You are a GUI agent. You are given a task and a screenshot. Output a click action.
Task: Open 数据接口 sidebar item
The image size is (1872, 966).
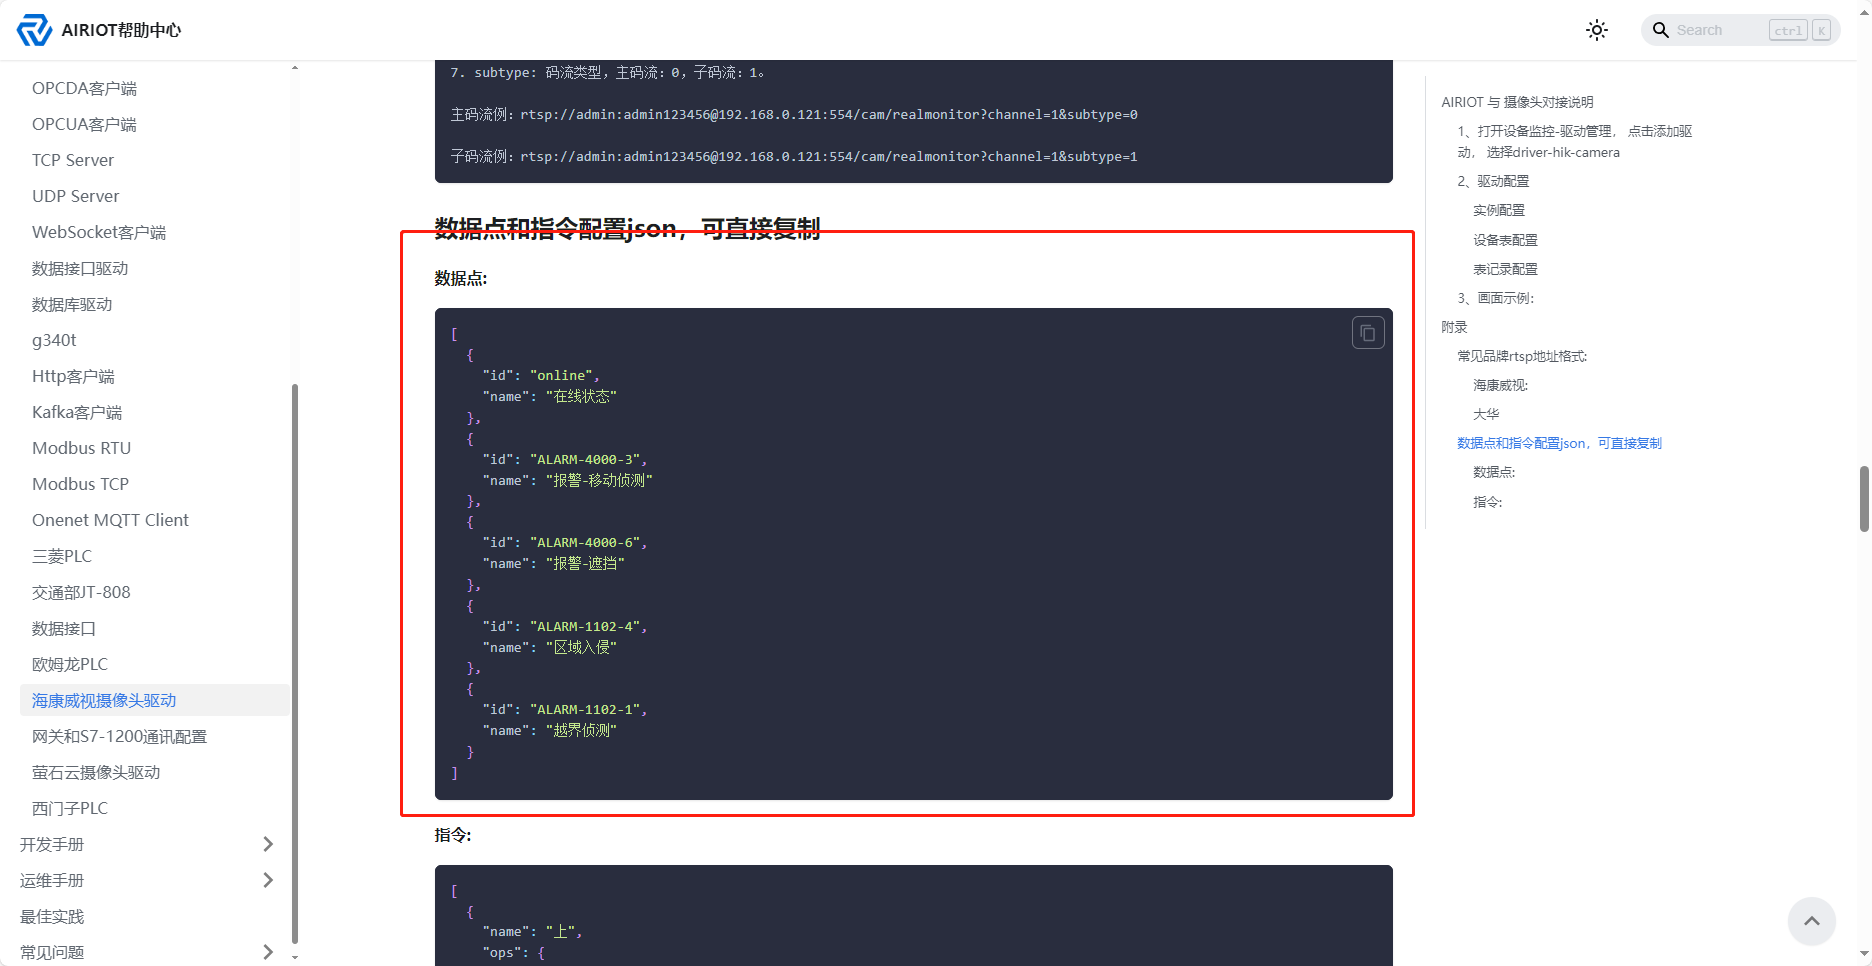(64, 628)
